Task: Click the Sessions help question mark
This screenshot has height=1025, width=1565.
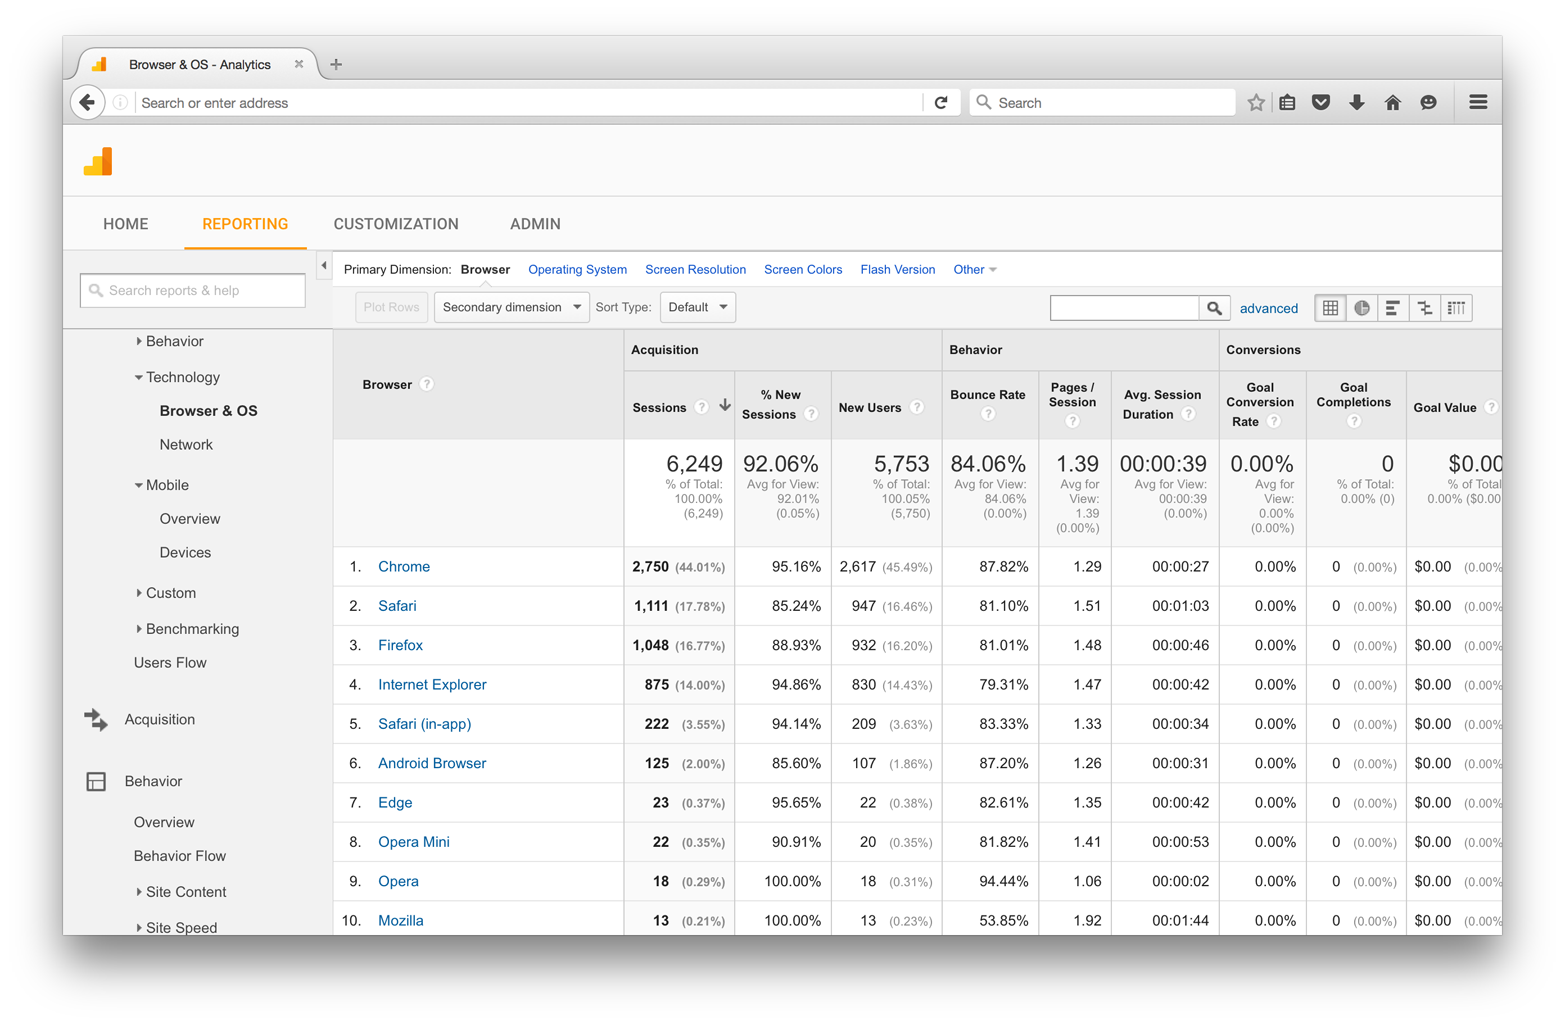Action: tap(701, 407)
